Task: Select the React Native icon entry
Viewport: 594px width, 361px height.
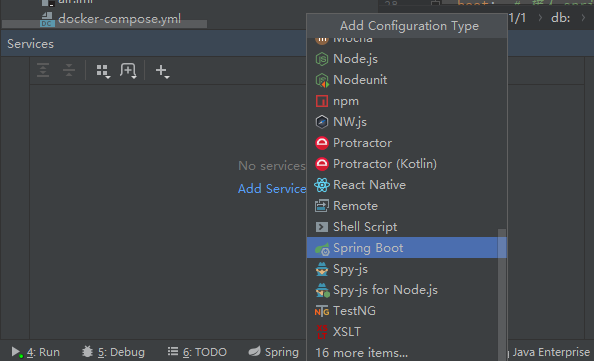Action: [322, 185]
